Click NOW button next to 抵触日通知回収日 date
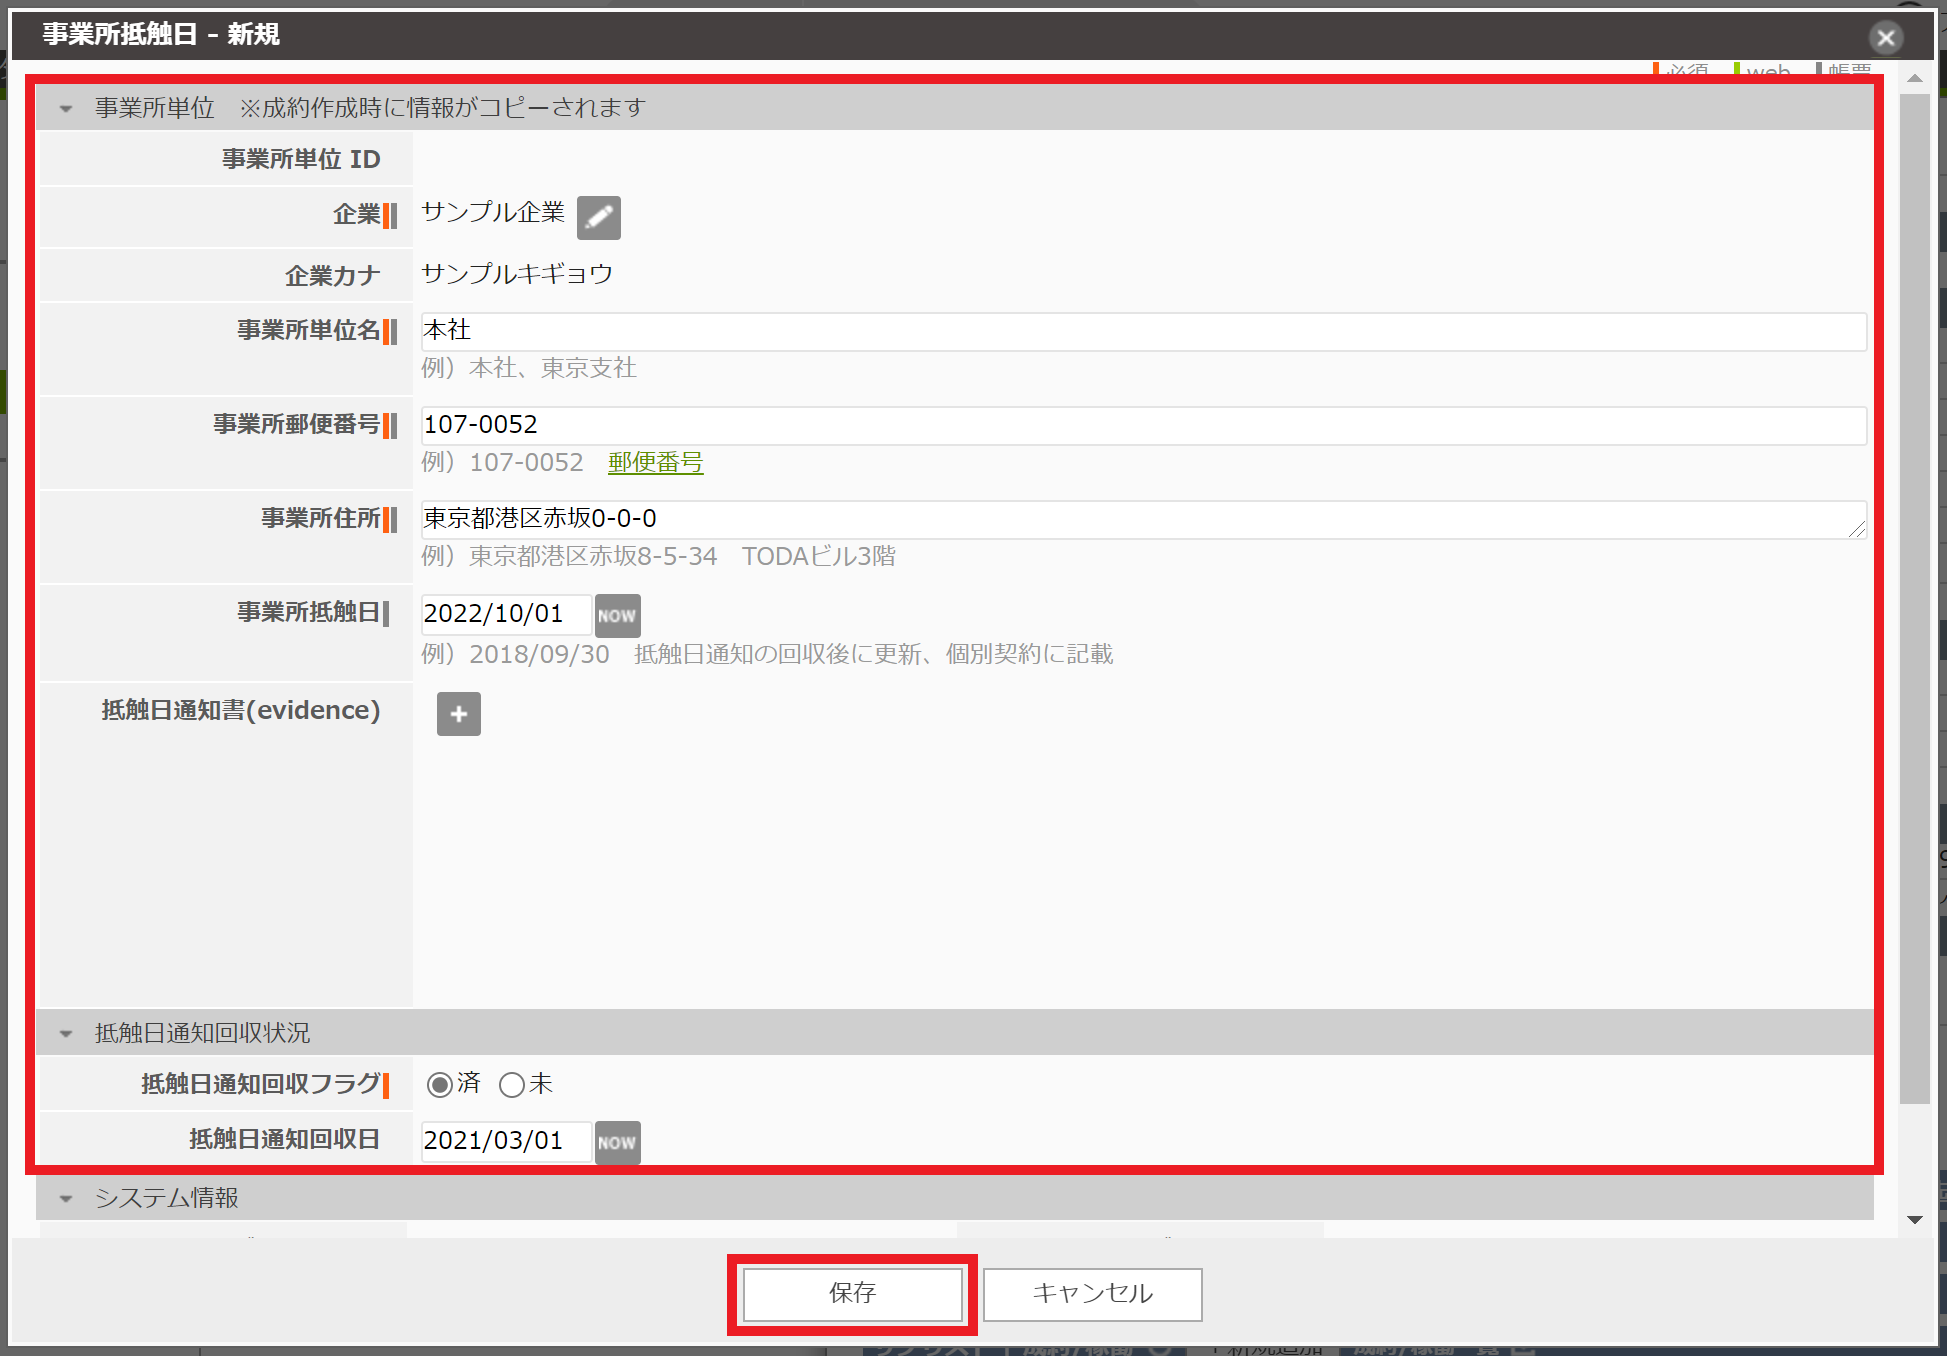The image size is (1947, 1356). coord(617,1142)
